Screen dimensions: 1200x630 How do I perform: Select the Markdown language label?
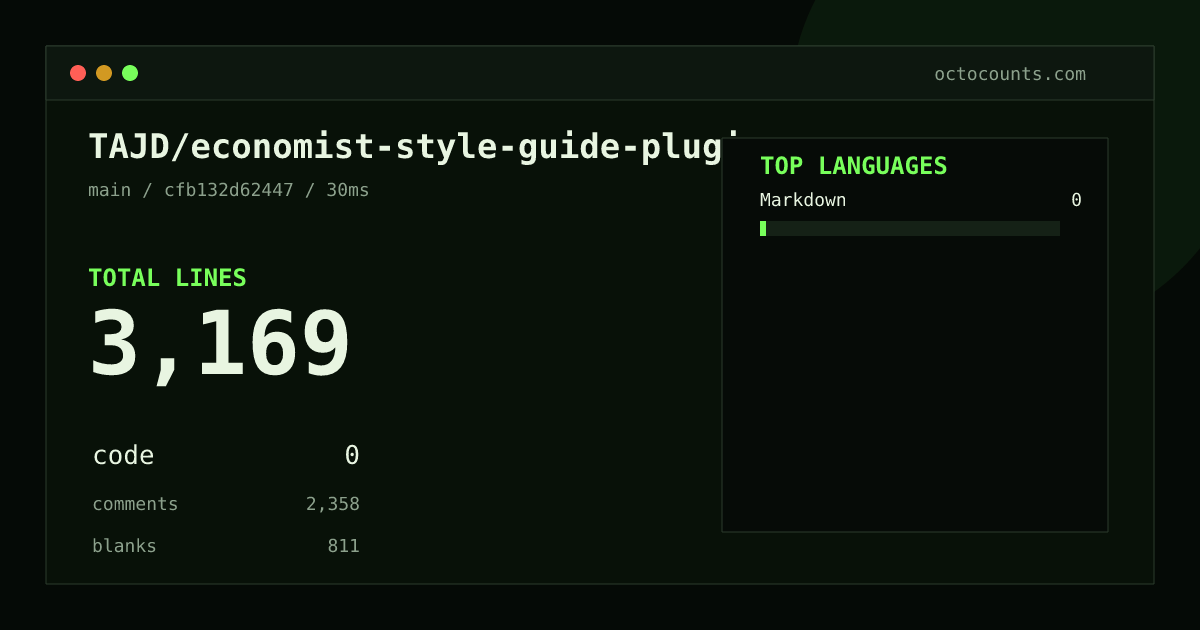pyautogui.click(x=803, y=200)
